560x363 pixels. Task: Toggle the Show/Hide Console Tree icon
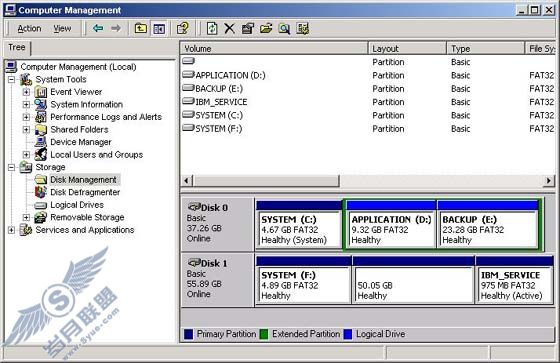159,29
